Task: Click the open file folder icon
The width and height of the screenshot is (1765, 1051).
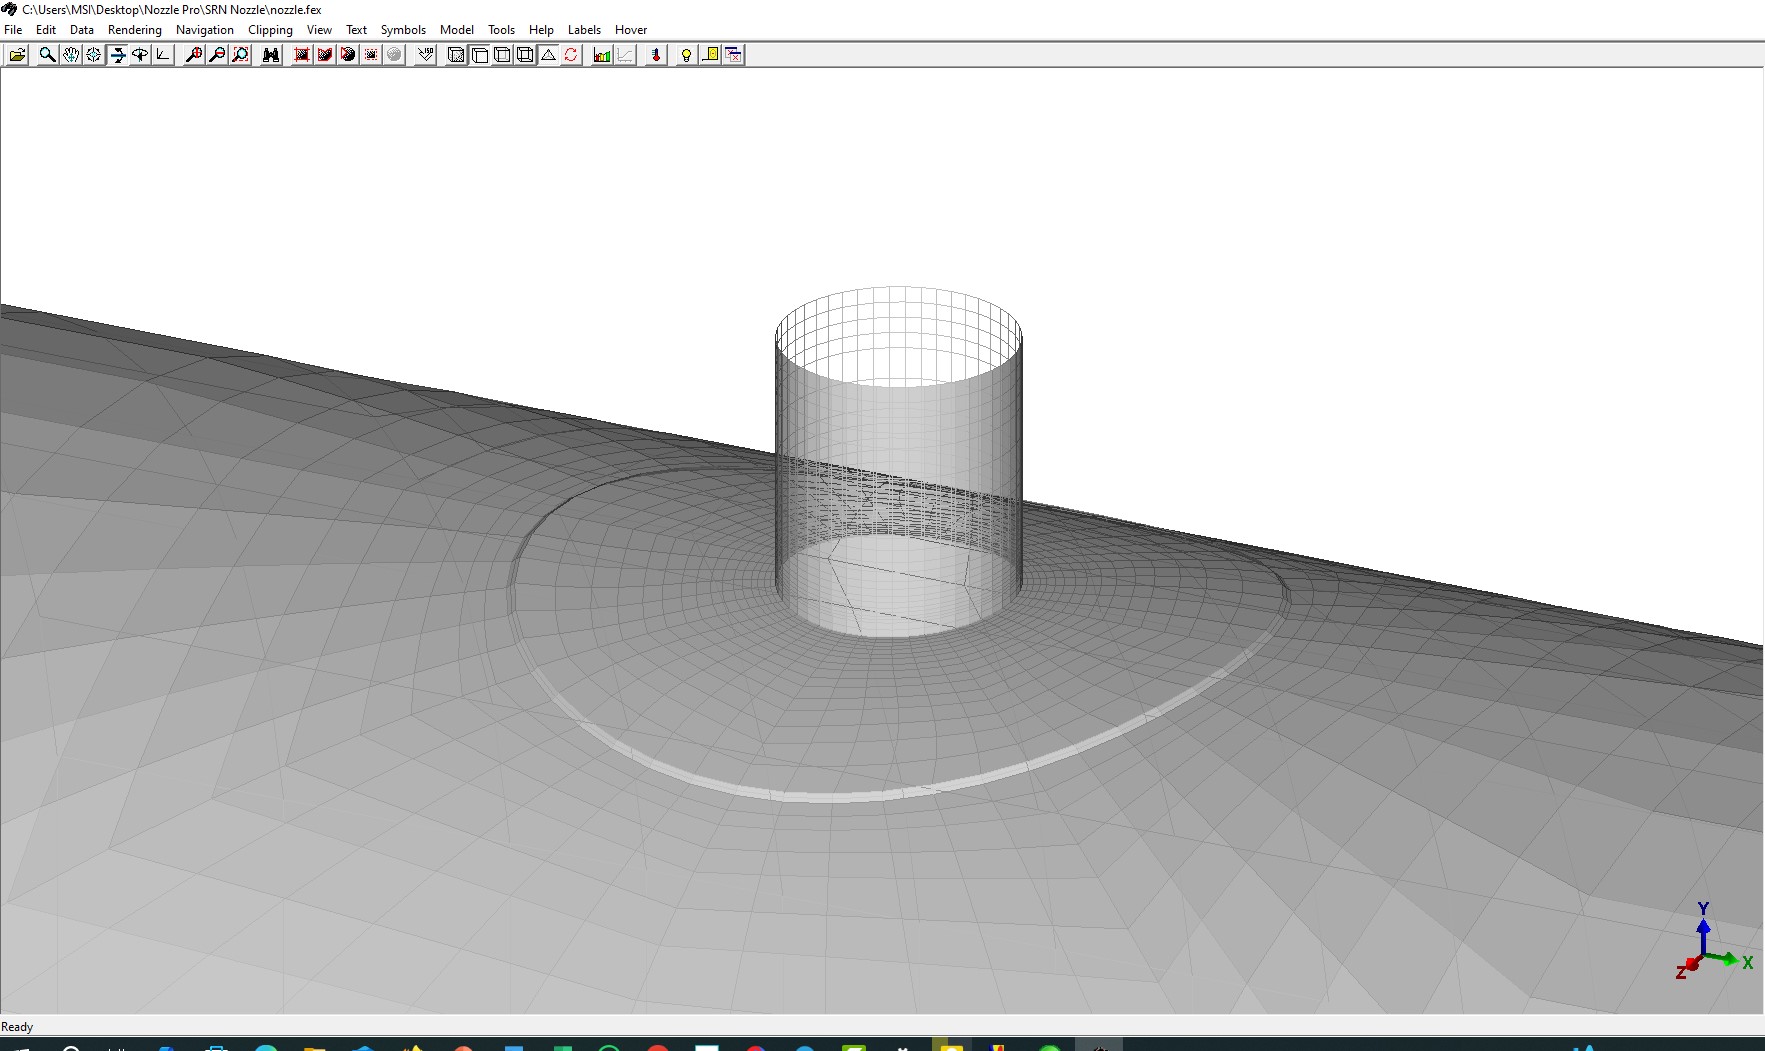Action: coord(17,55)
